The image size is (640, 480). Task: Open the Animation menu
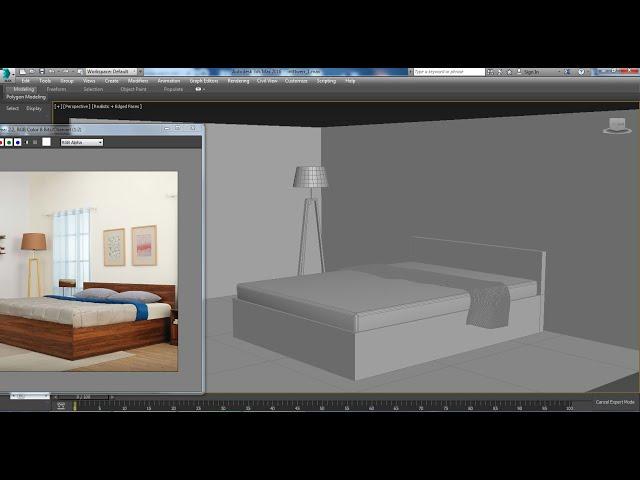coord(169,81)
